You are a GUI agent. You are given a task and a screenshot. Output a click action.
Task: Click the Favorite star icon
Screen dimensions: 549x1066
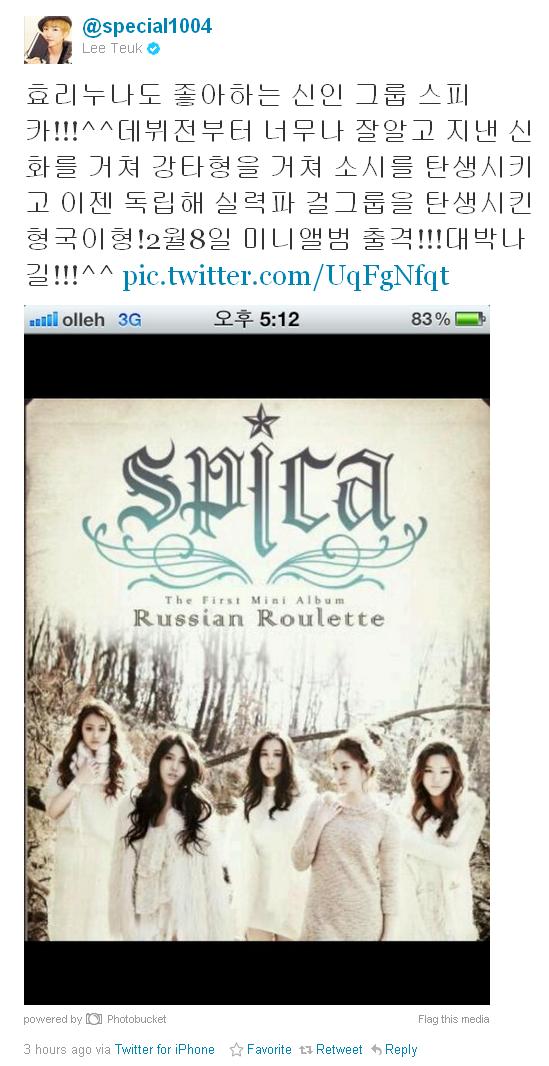tap(236, 1049)
